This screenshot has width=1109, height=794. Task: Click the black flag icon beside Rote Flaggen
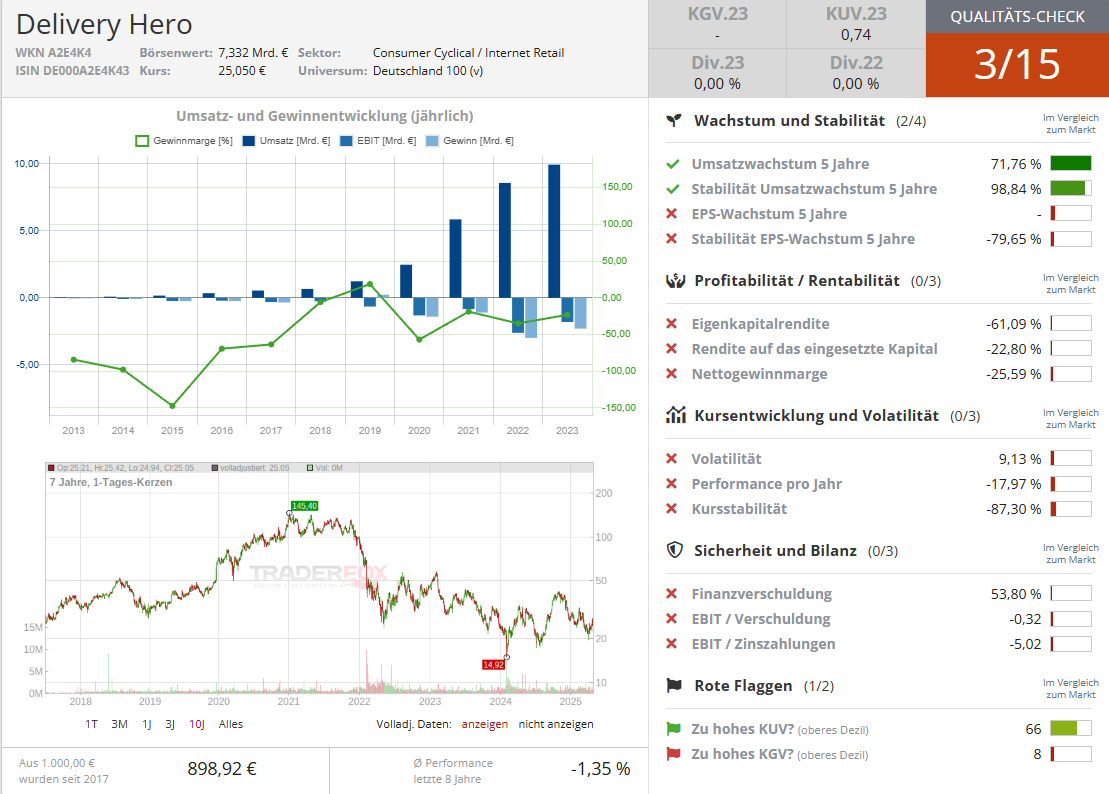pyautogui.click(x=674, y=685)
